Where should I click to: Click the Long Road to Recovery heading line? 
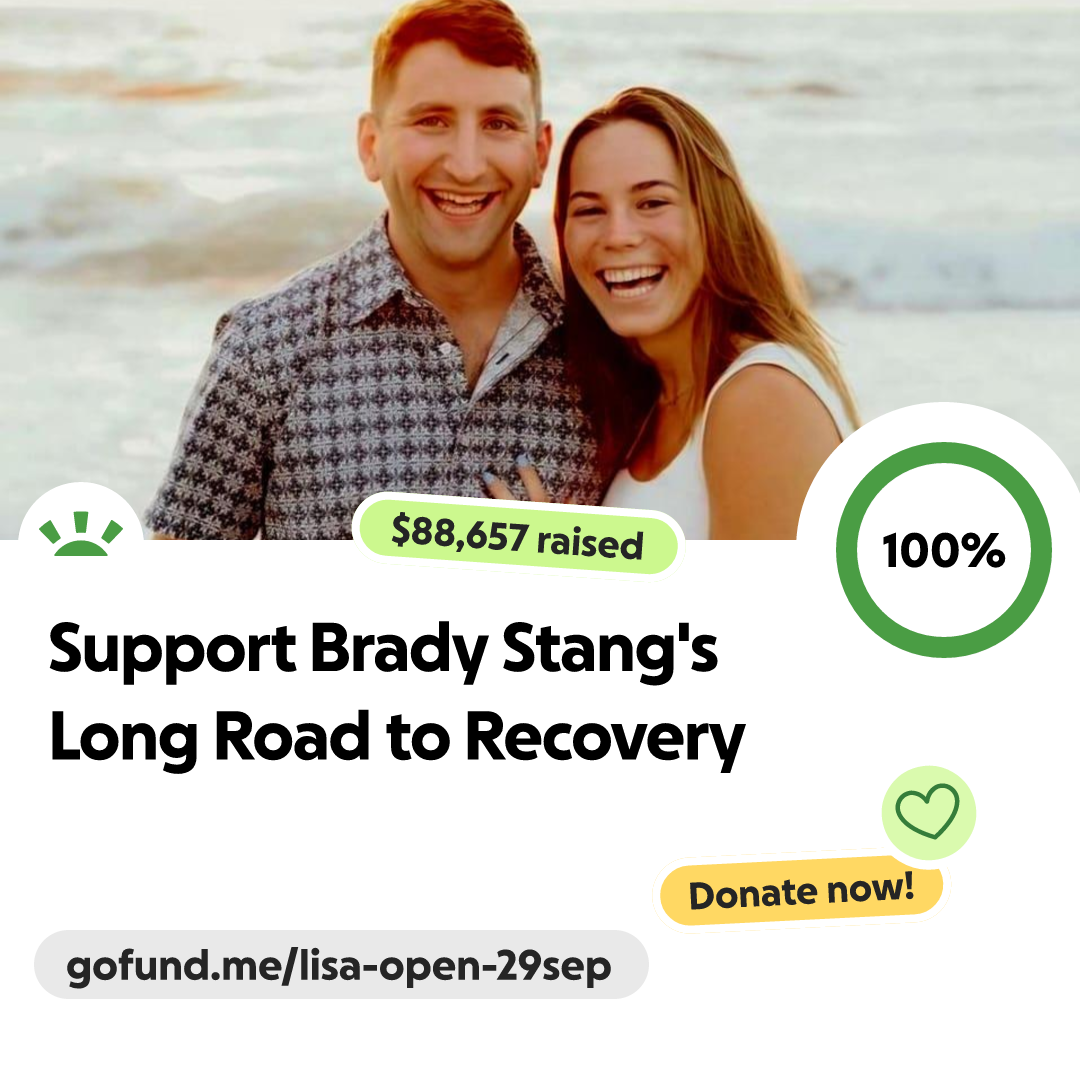(x=397, y=738)
